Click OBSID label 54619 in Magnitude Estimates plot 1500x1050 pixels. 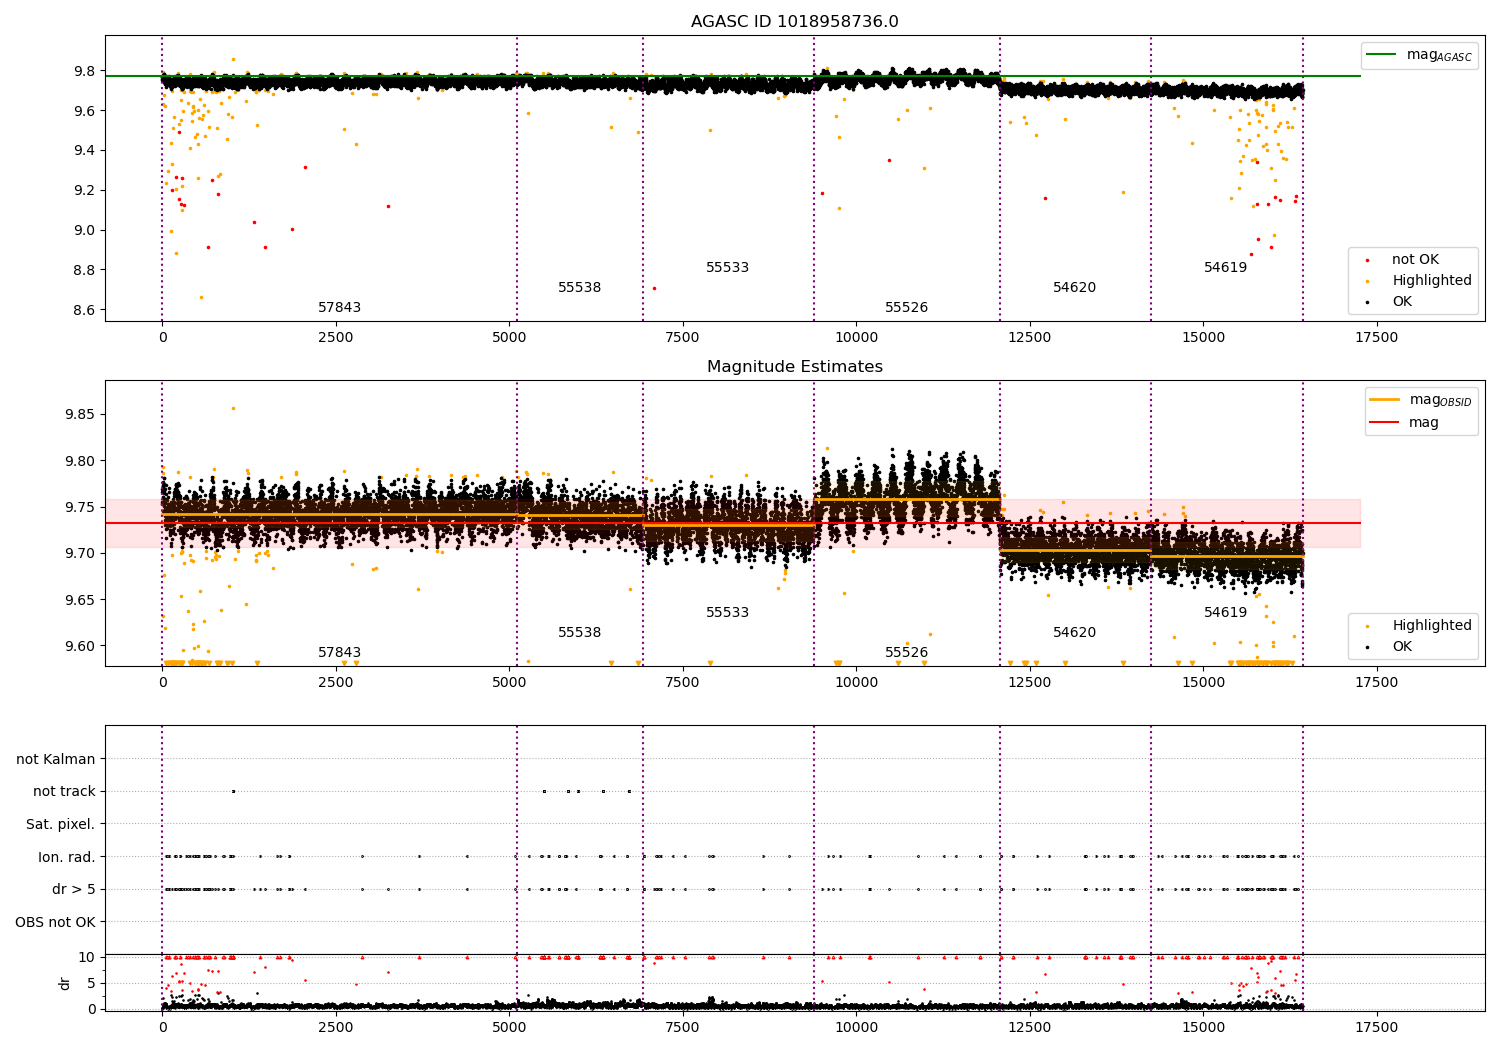tap(1225, 613)
